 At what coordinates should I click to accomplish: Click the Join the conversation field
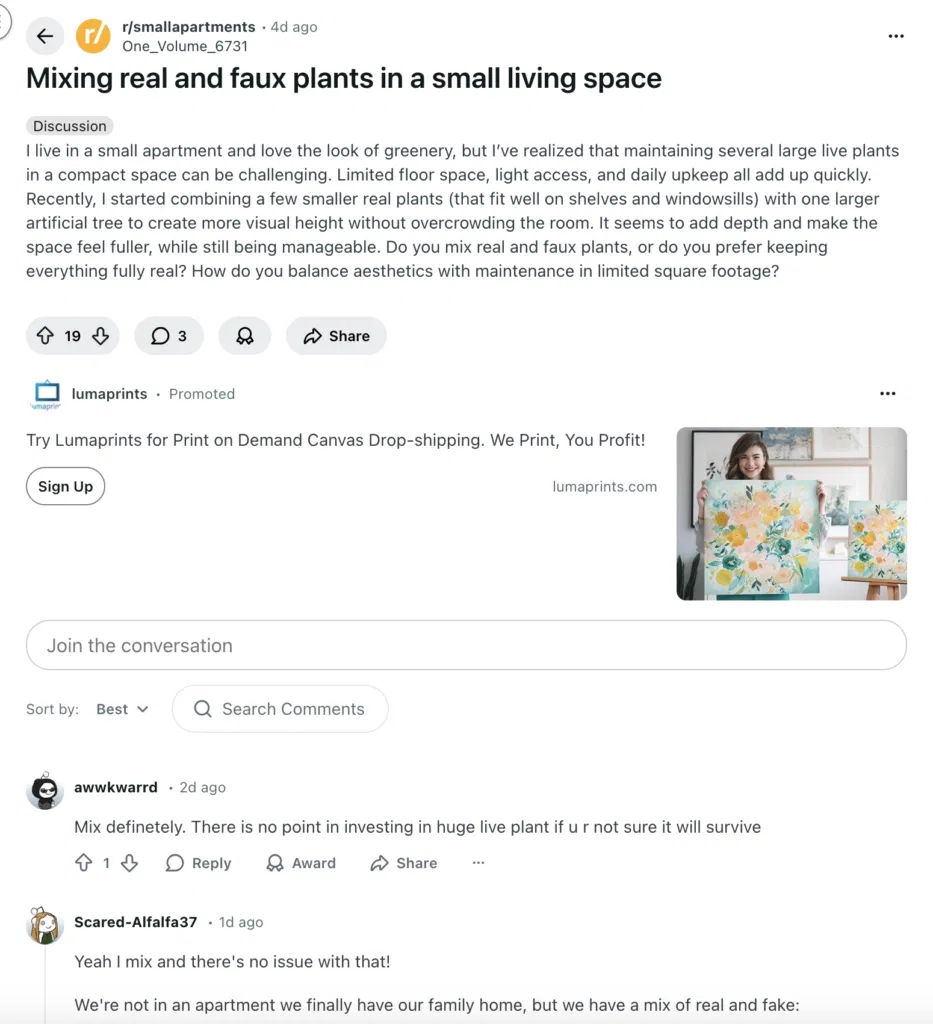click(466, 645)
